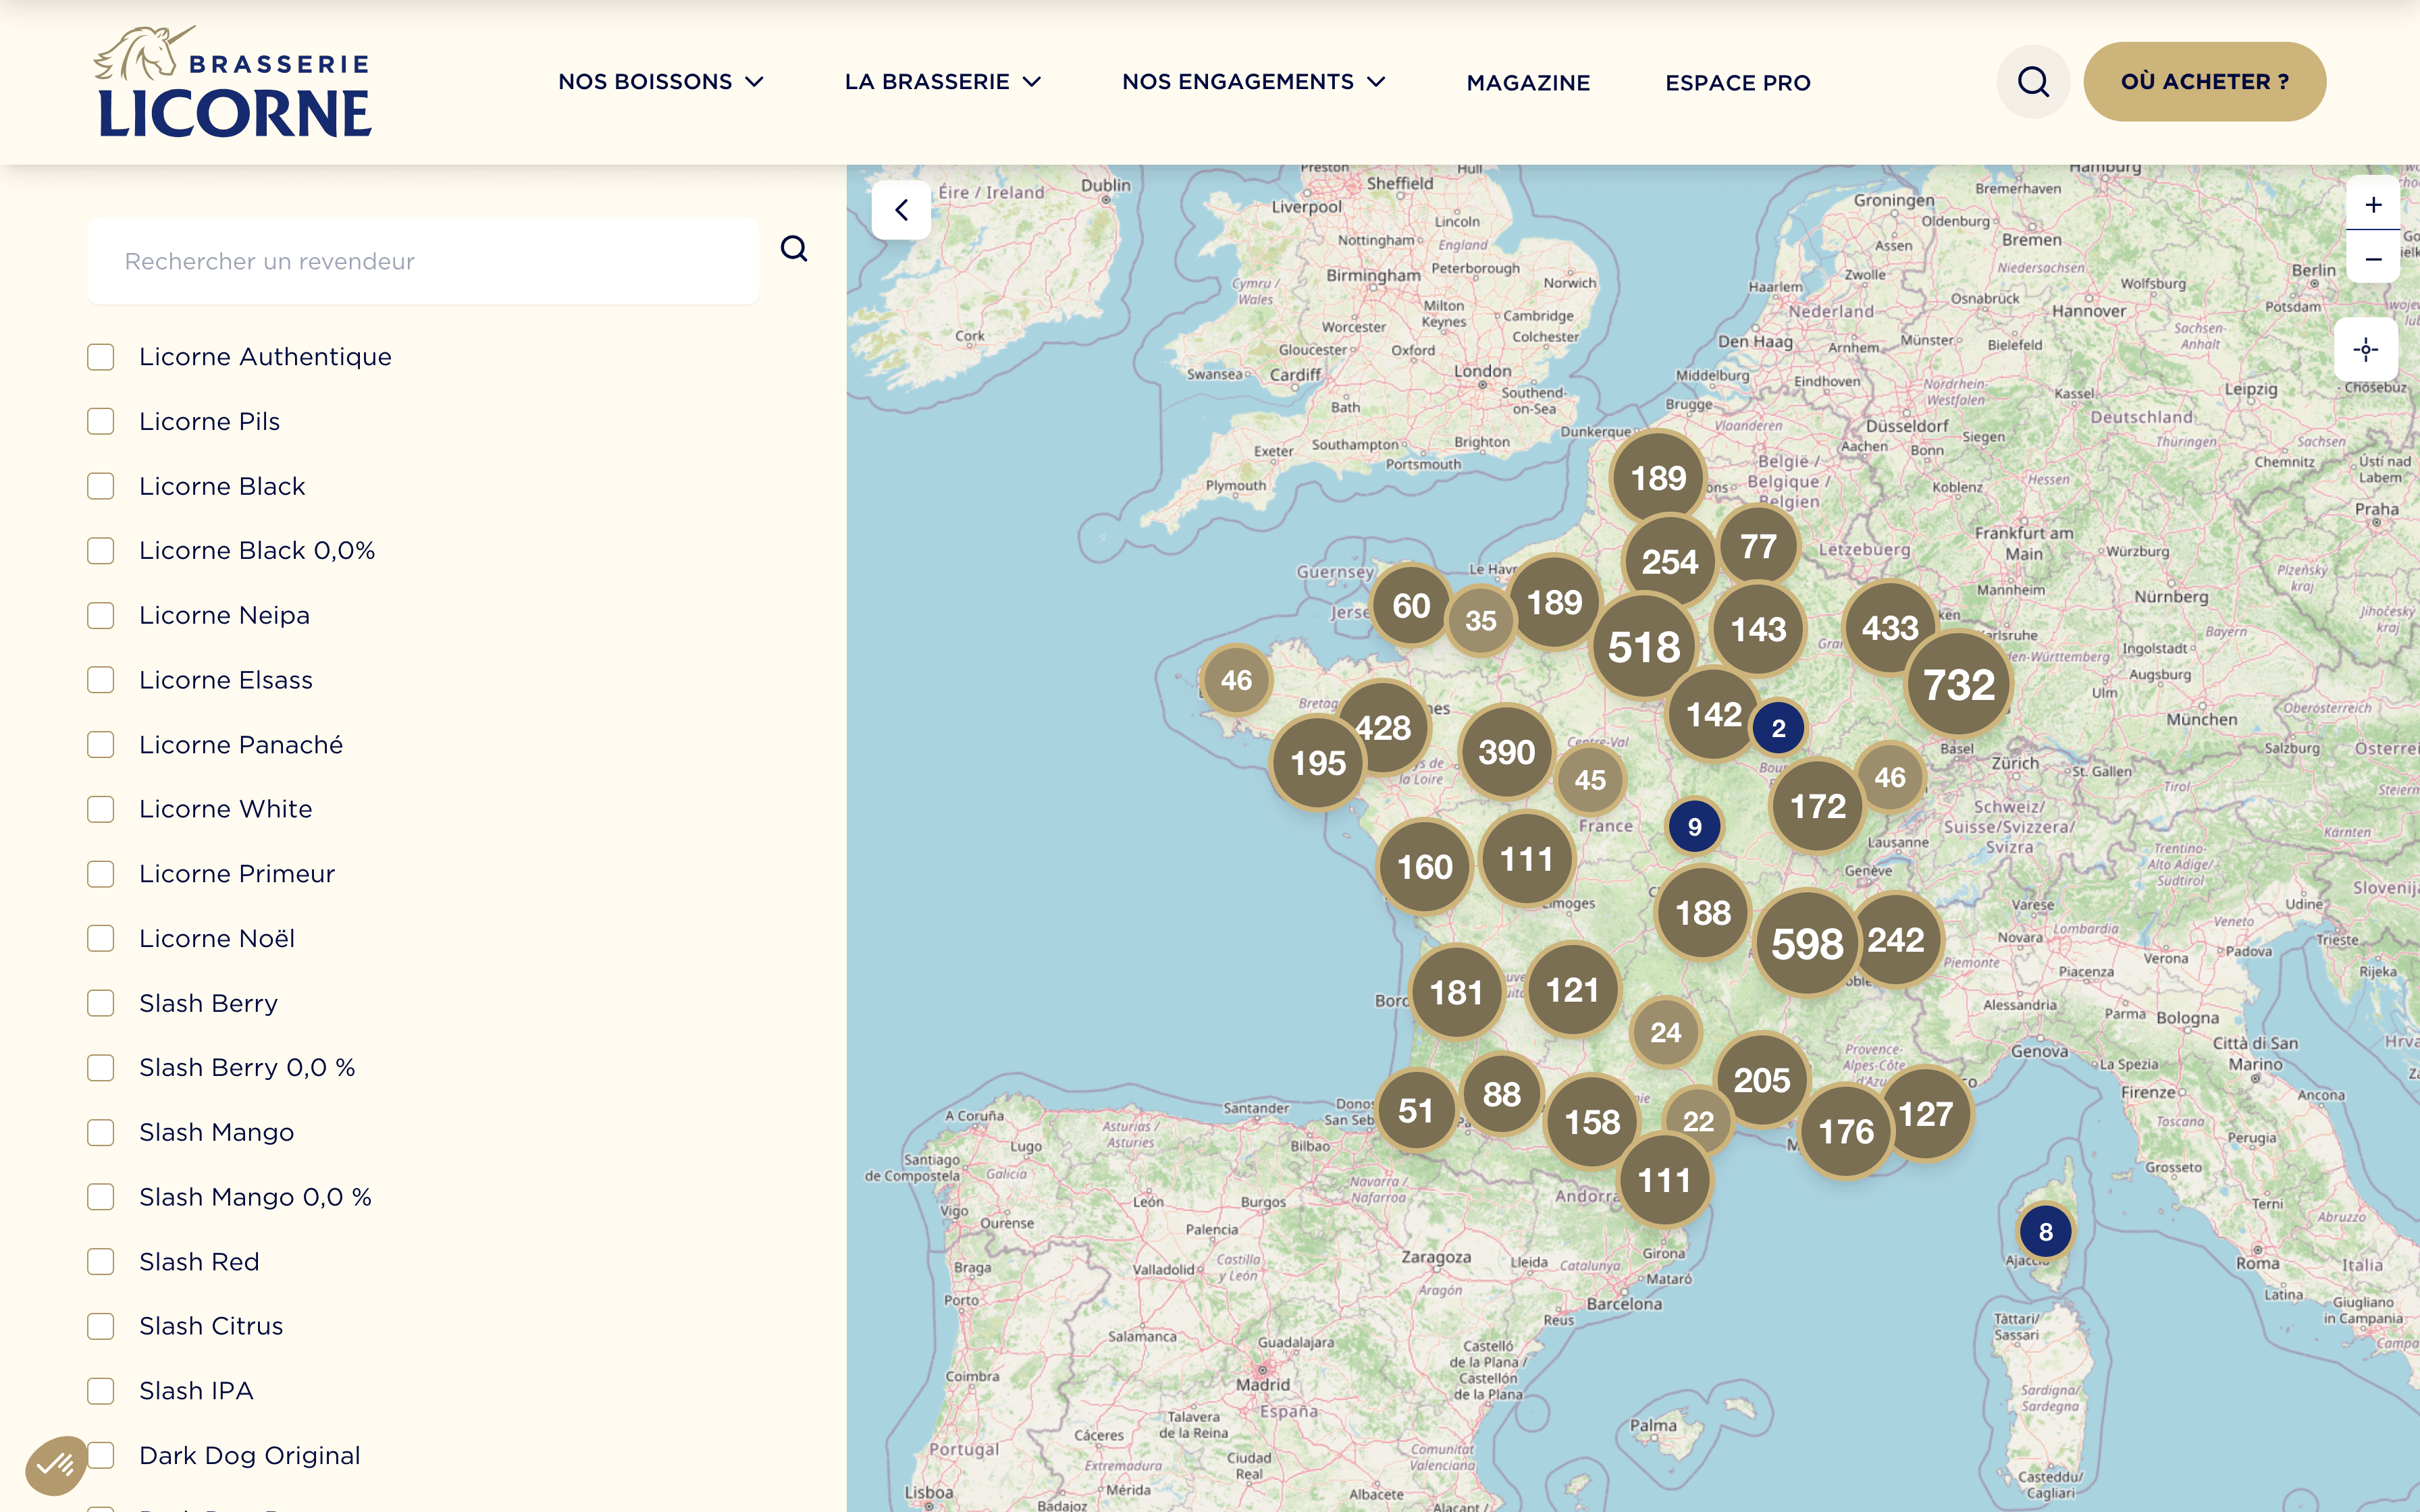Open the 254 cluster marker
2420x1512 pixels.
pos(1669,562)
